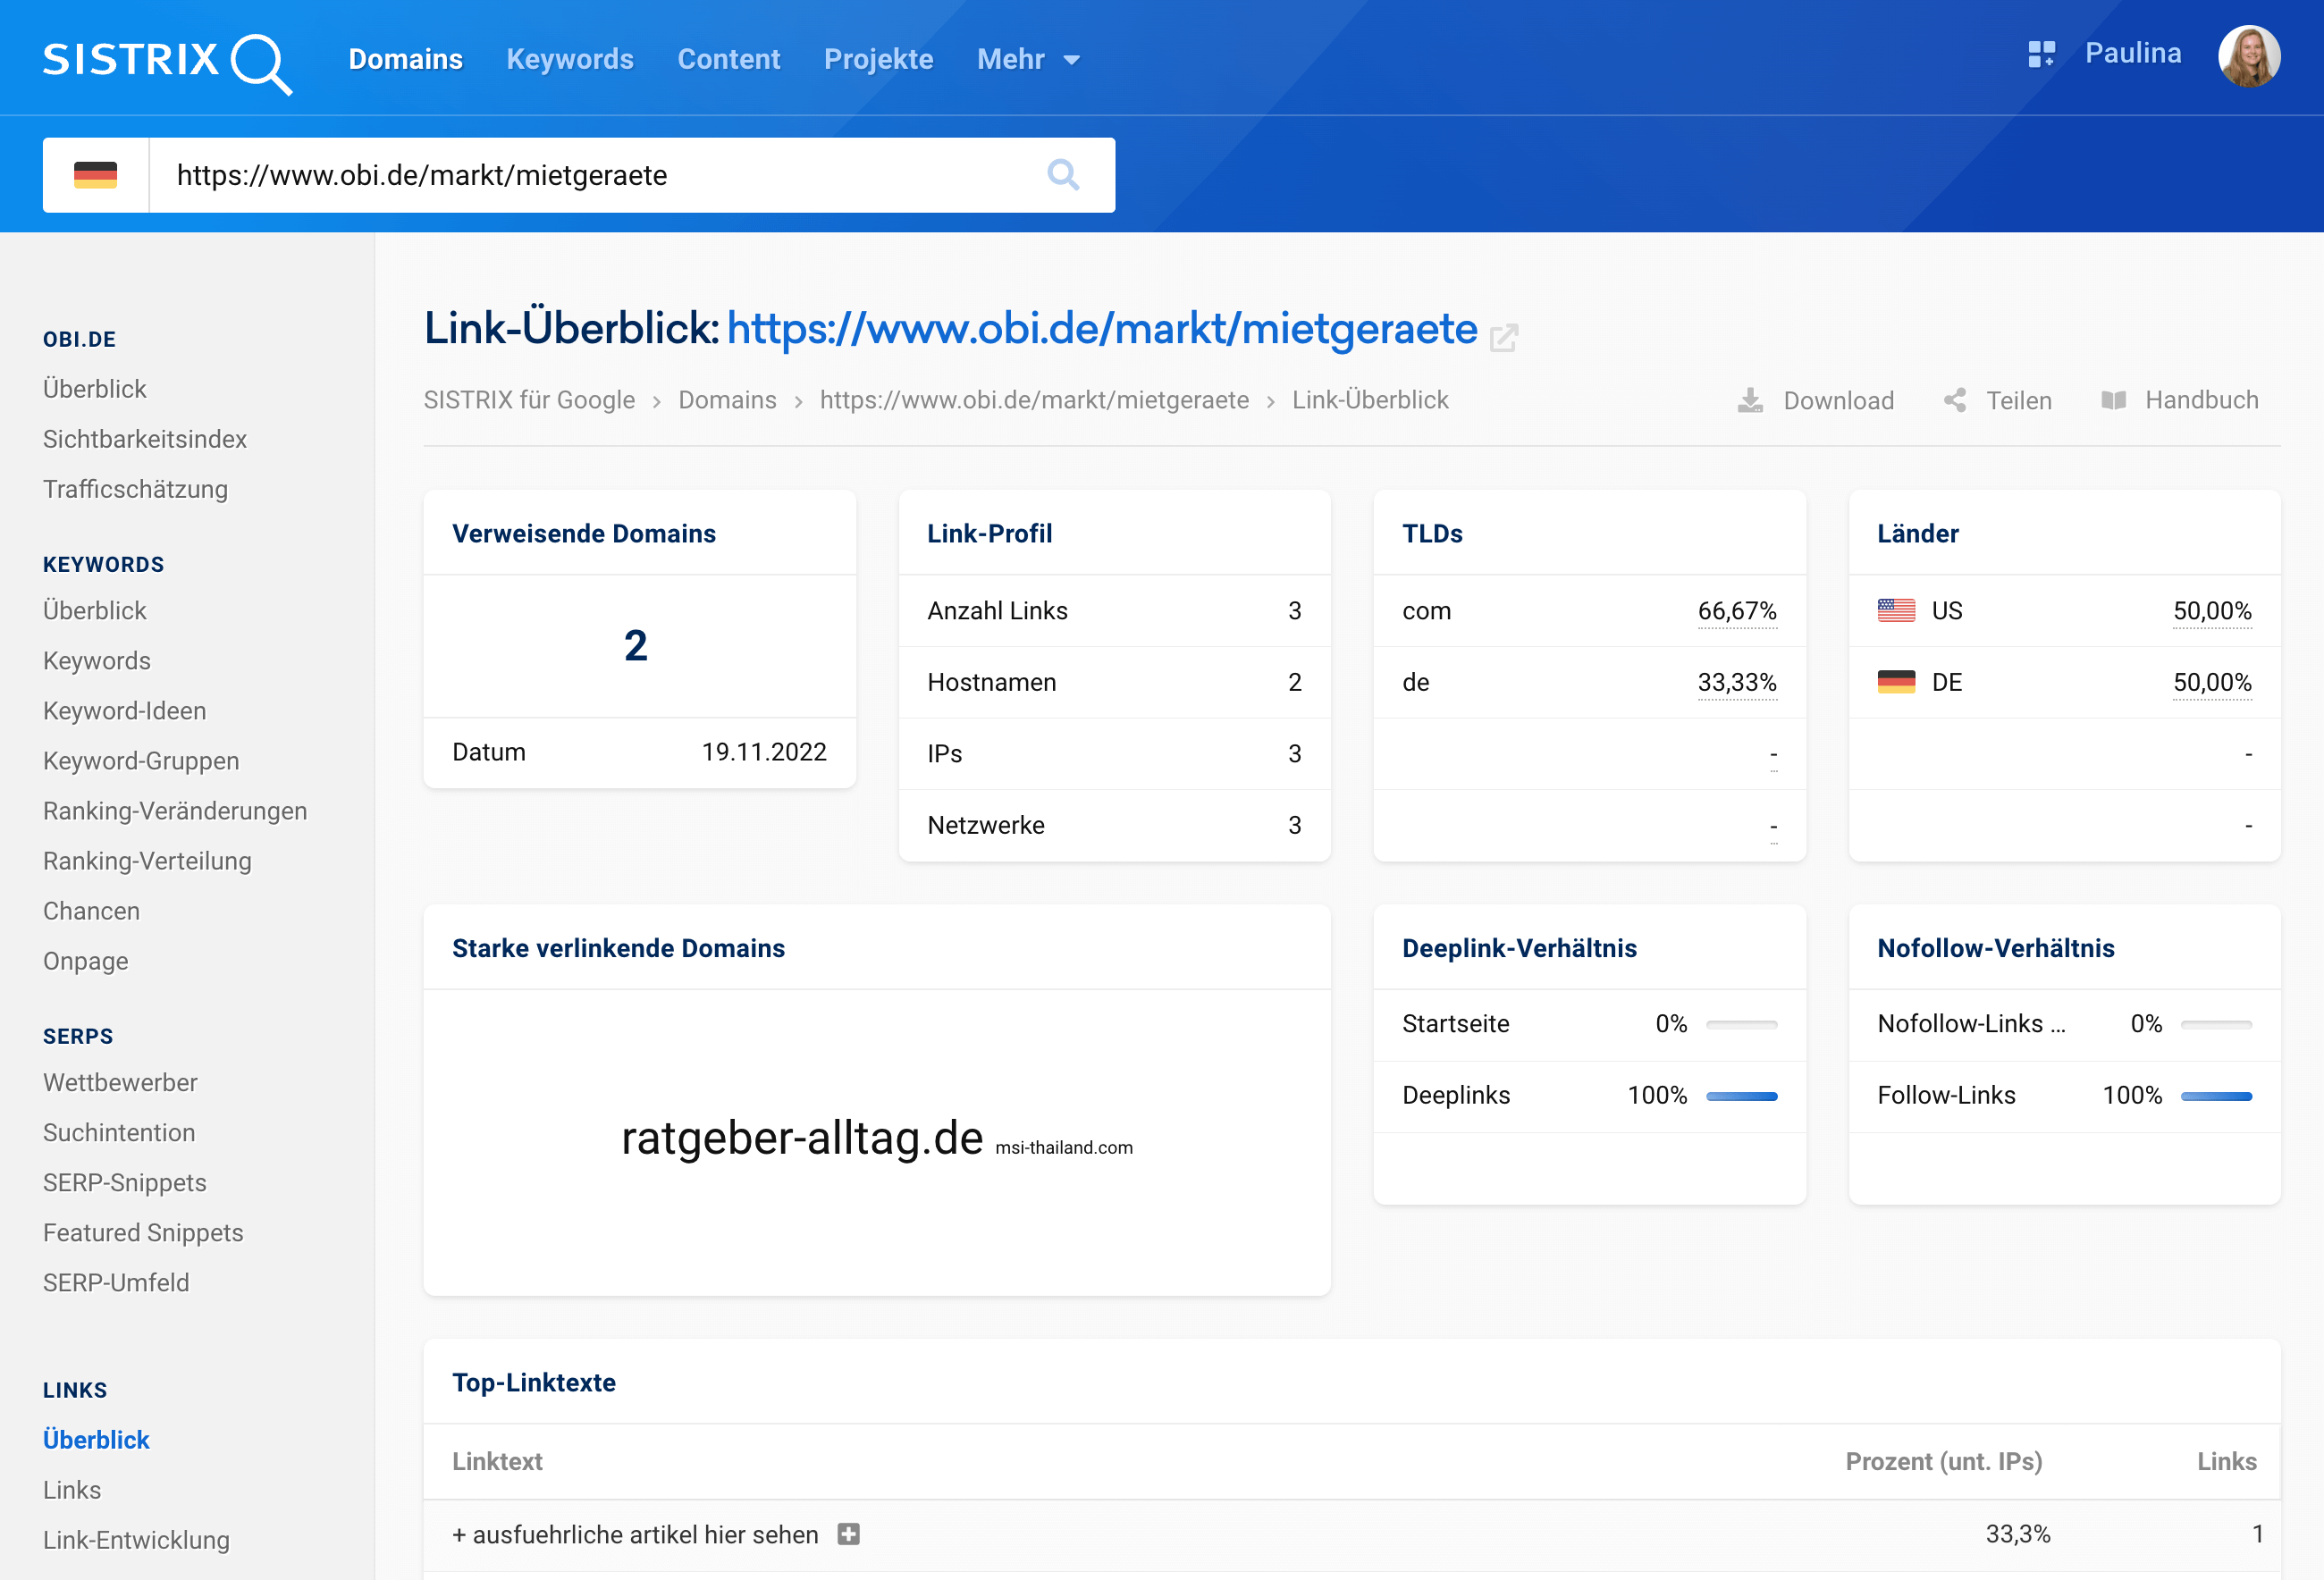Click the Deeplinks 100% progress bar

(x=1741, y=1096)
